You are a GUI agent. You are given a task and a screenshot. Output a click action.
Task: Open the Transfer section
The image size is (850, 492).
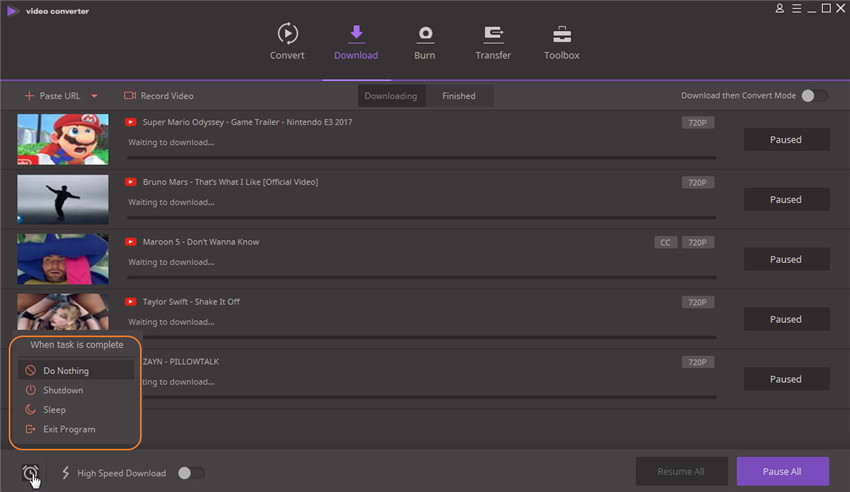[493, 42]
